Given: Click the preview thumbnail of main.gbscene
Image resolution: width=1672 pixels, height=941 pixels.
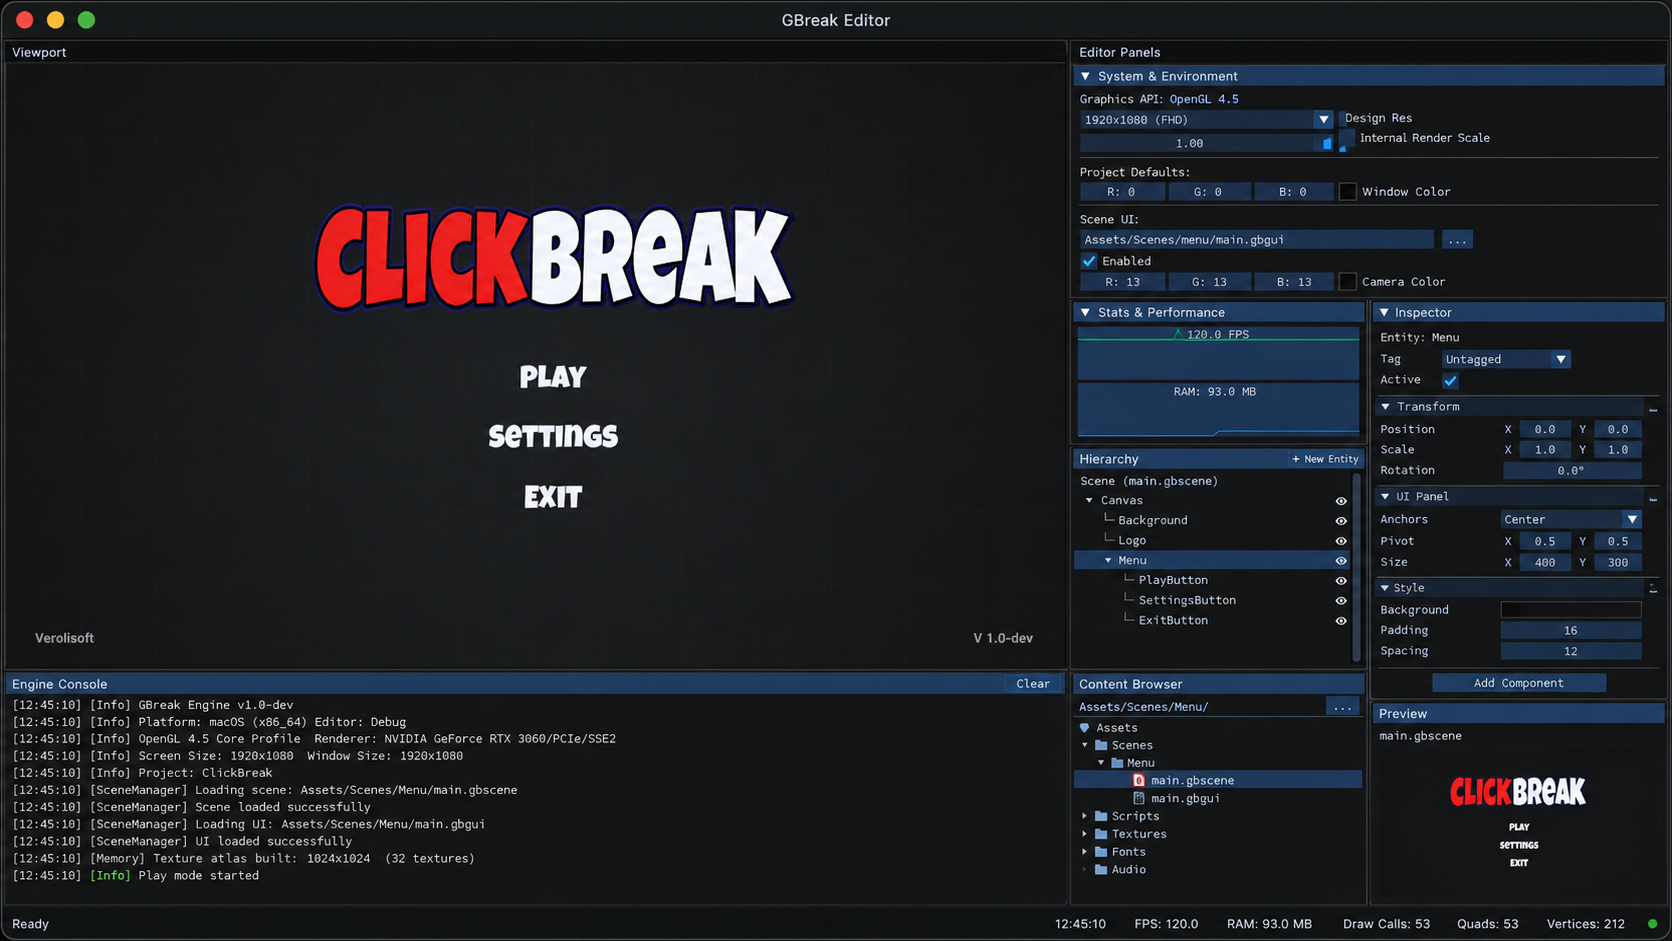Looking at the screenshot, I should click(x=1518, y=822).
